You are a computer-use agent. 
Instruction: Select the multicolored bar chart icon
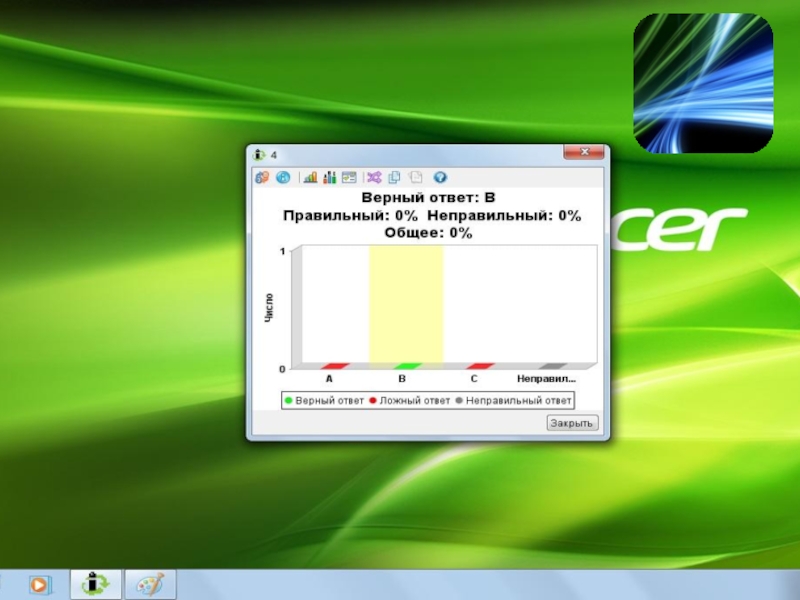pos(329,177)
